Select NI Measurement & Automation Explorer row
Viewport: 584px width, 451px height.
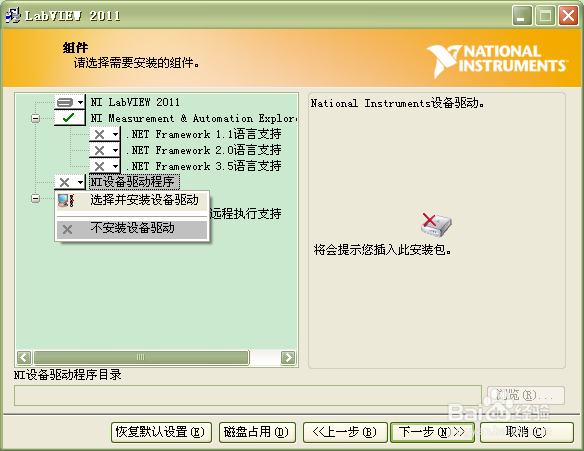click(193, 118)
